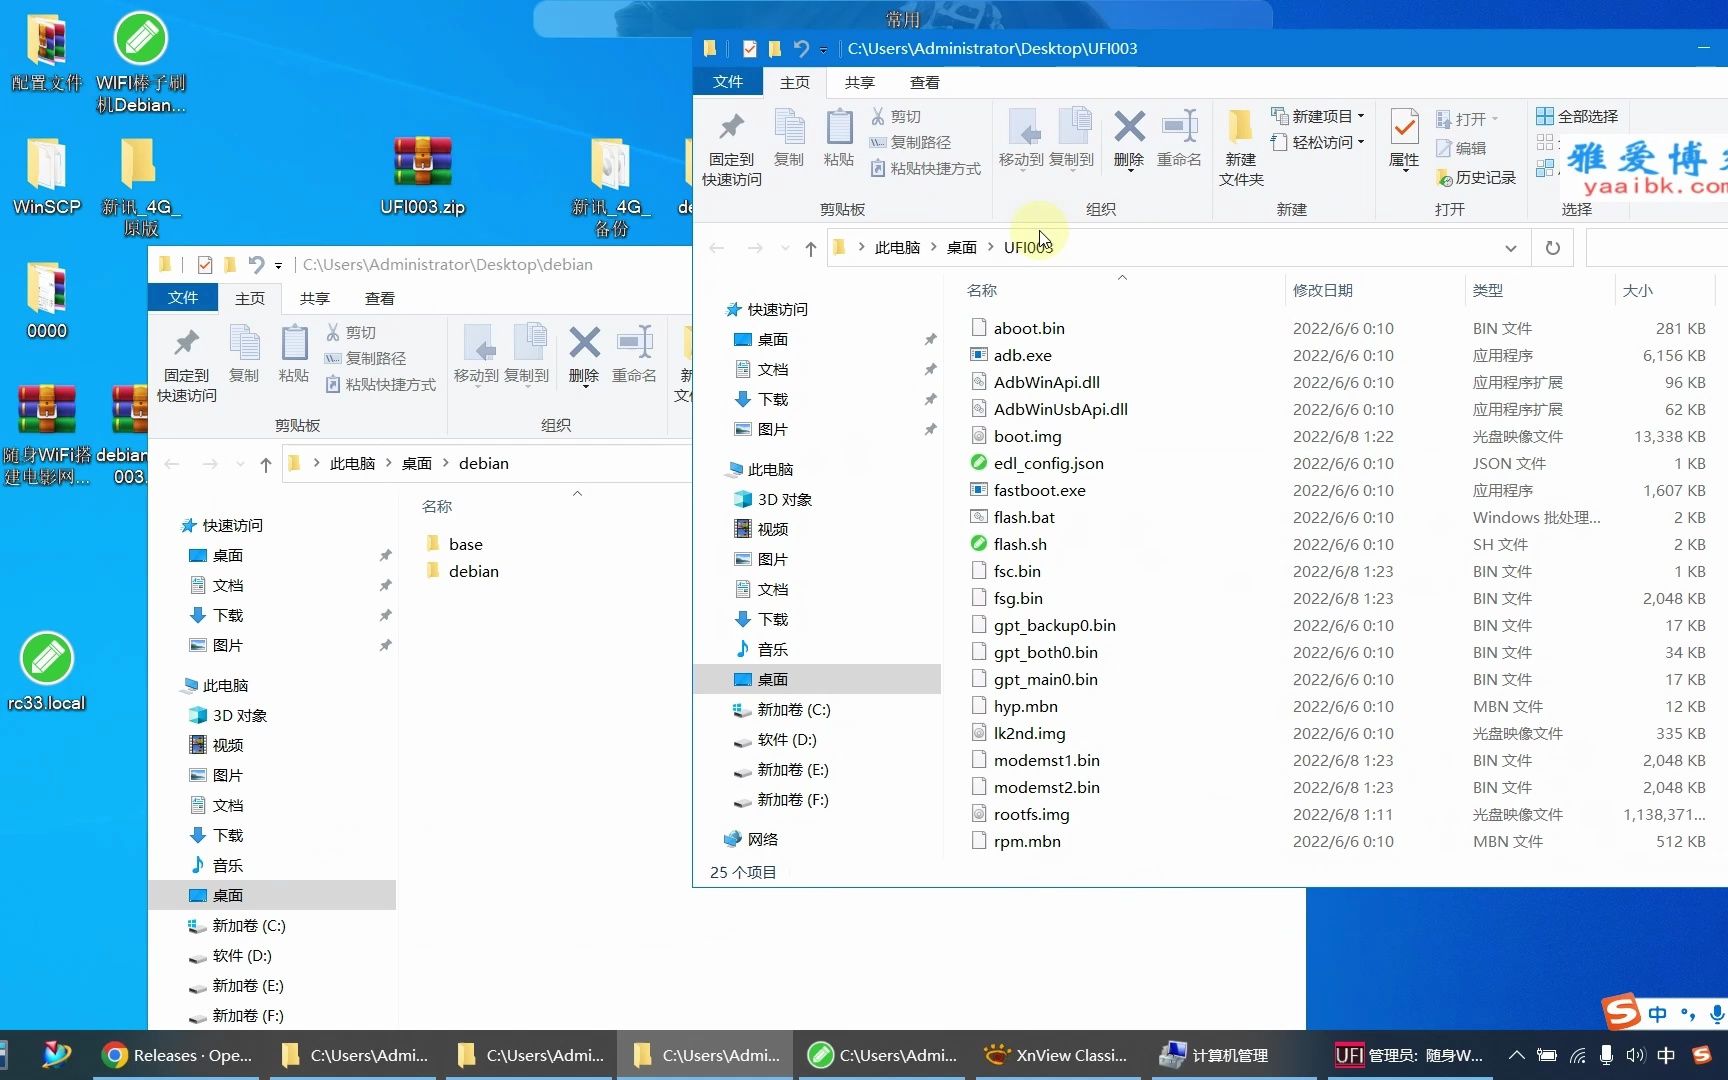The height and width of the screenshot is (1080, 1728).
Task: Open 轻松访问 dropdown in UFI003 ribbon
Action: tap(1318, 142)
